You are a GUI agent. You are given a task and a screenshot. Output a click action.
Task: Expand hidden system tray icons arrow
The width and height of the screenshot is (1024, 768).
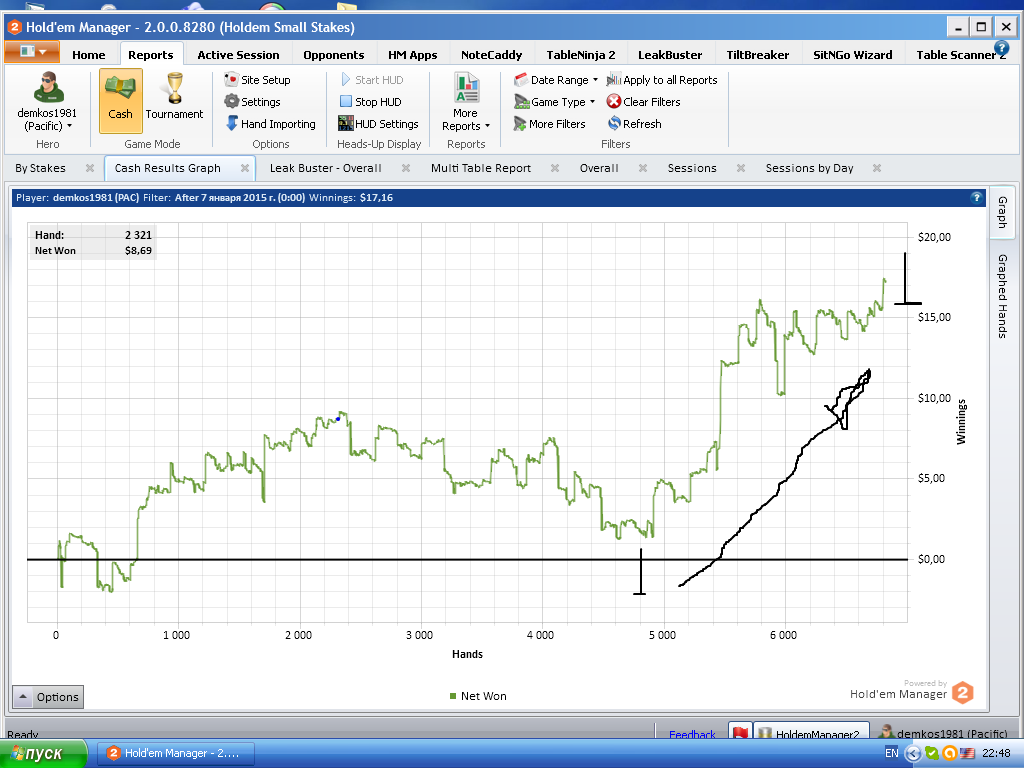913,754
